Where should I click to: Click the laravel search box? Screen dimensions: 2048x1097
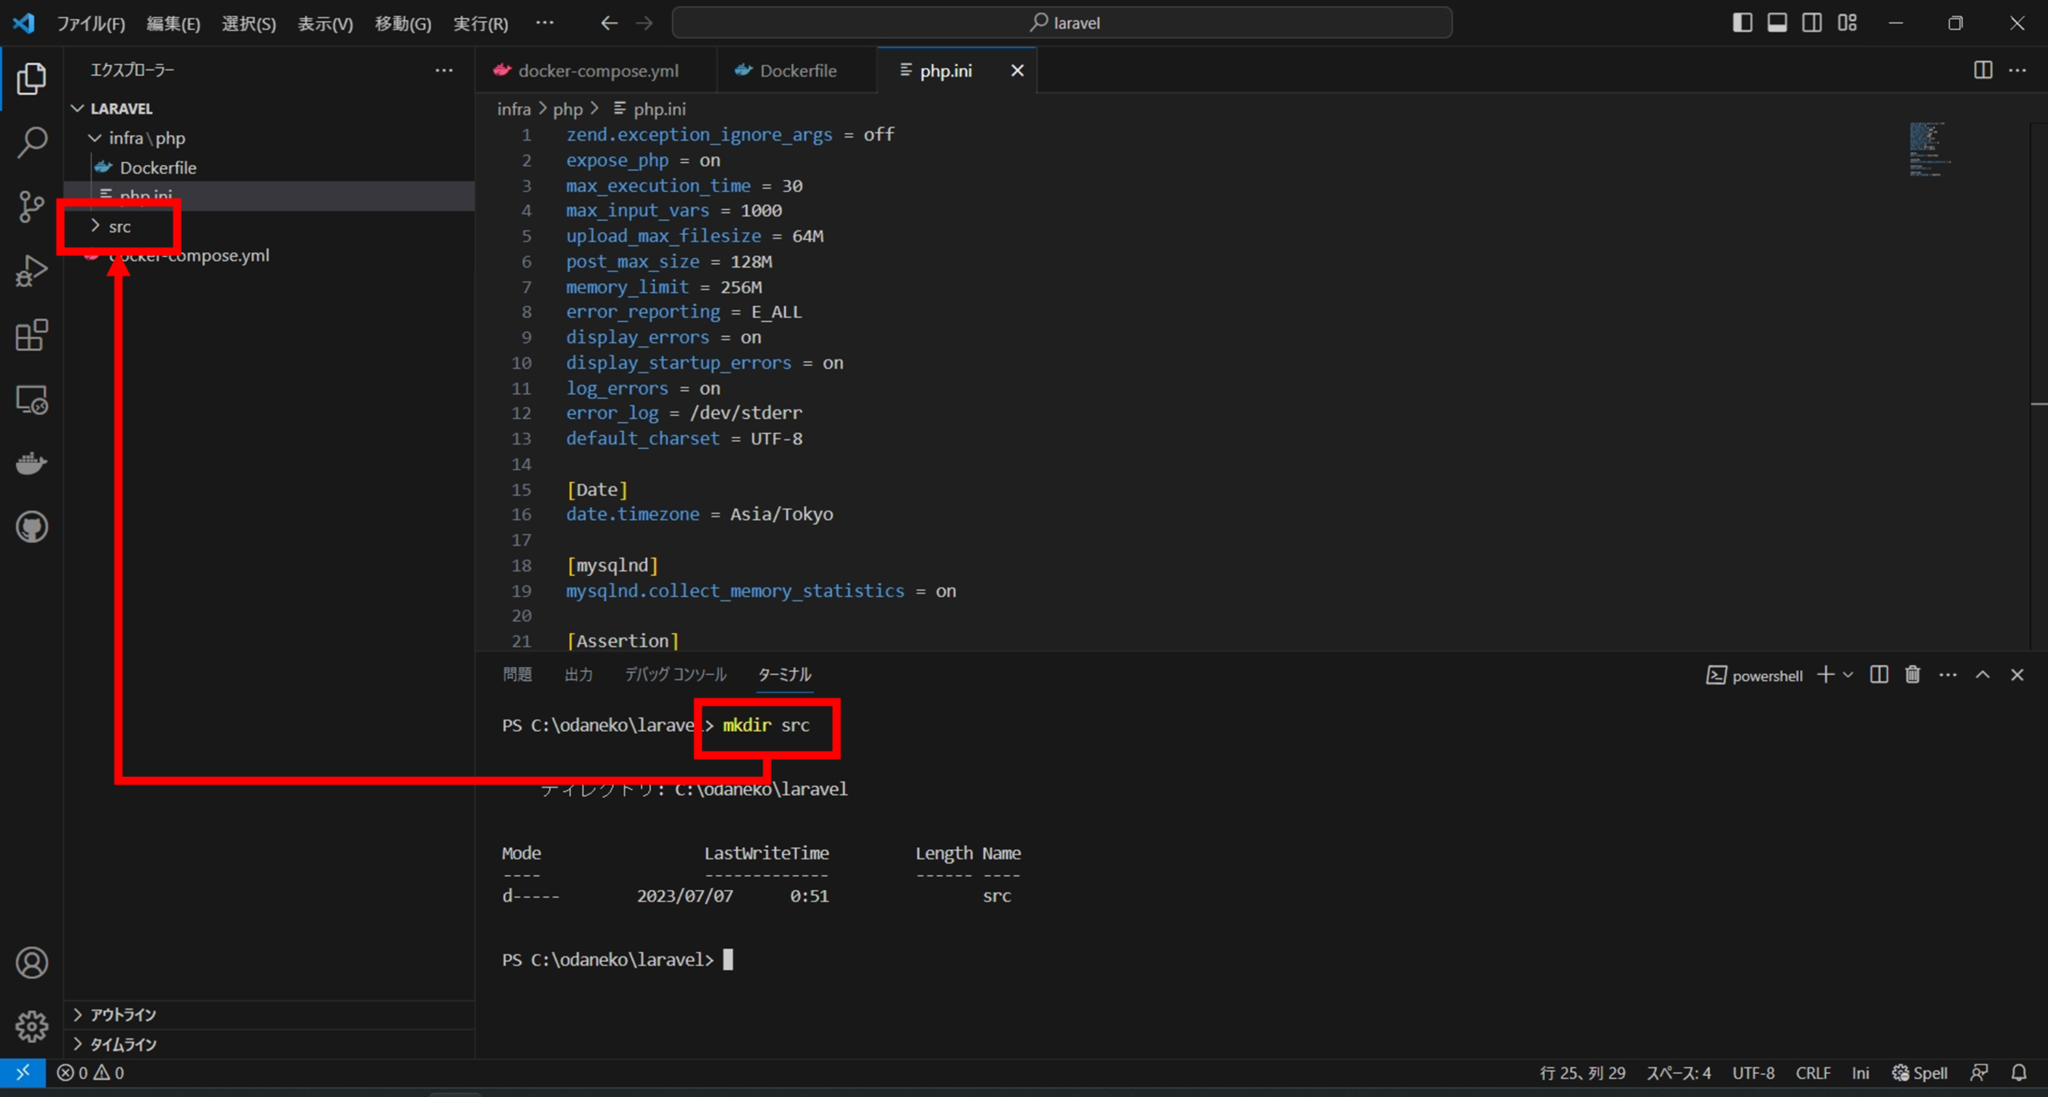point(1063,22)
